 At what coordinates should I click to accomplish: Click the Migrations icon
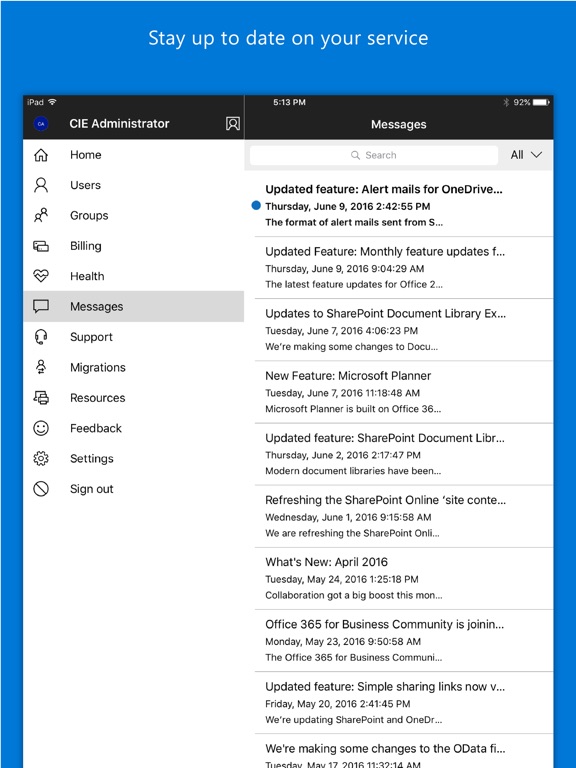[41, 367]
